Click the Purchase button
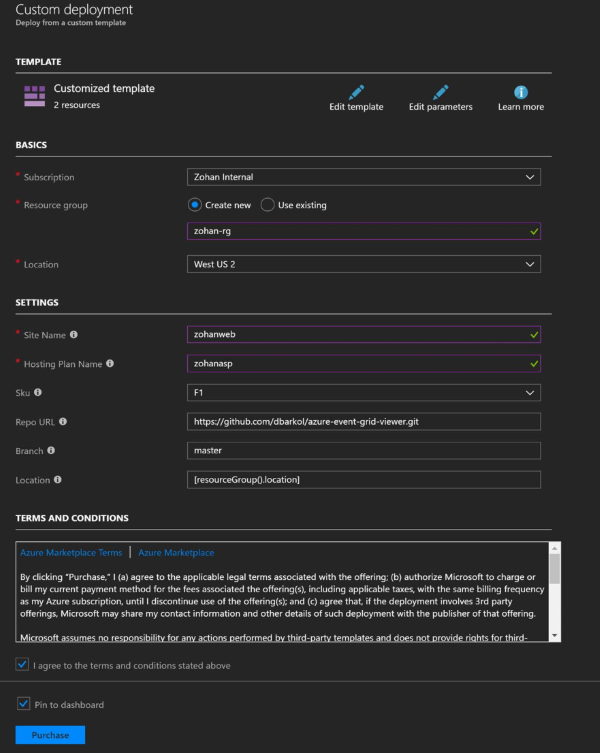 pyautogui.click(x=50, y=735)
